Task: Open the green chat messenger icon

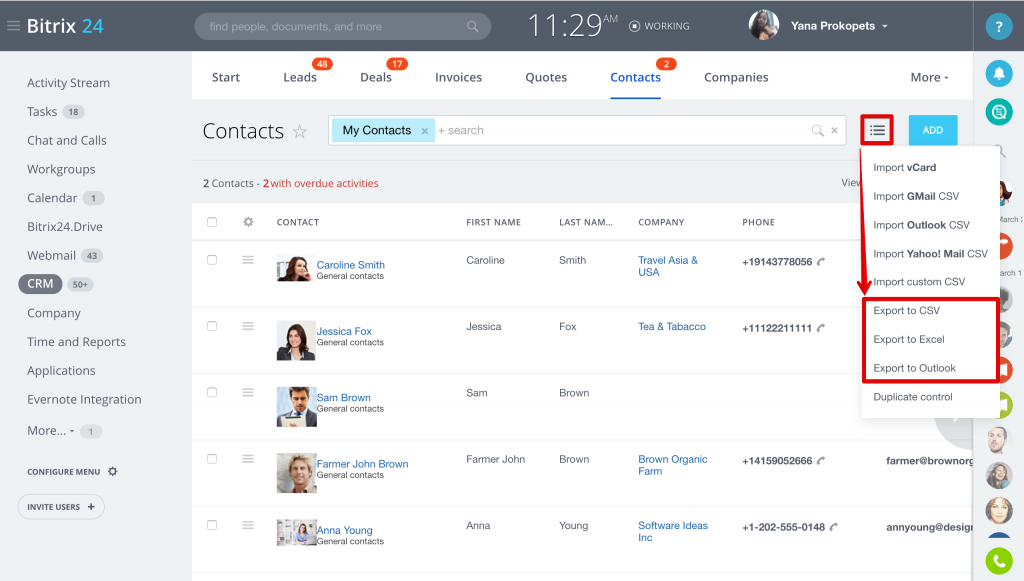Action: point(999,112)
